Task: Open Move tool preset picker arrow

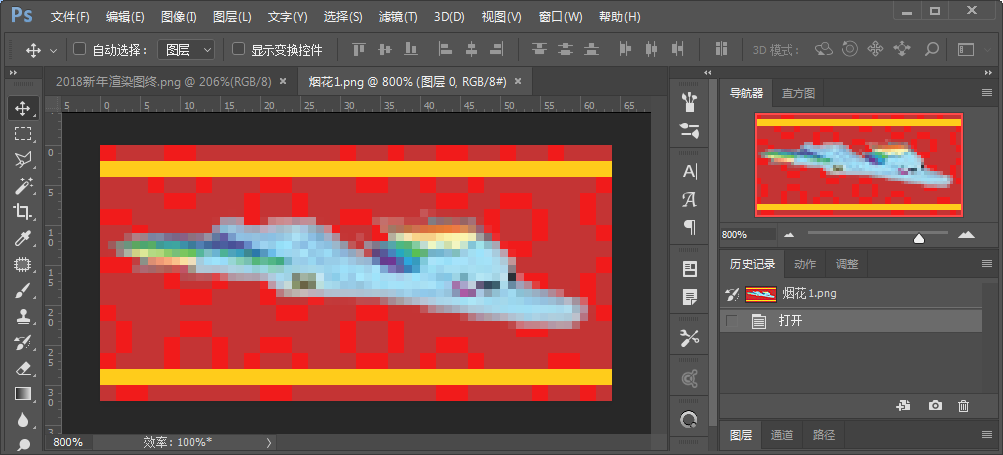Action: 53,50
